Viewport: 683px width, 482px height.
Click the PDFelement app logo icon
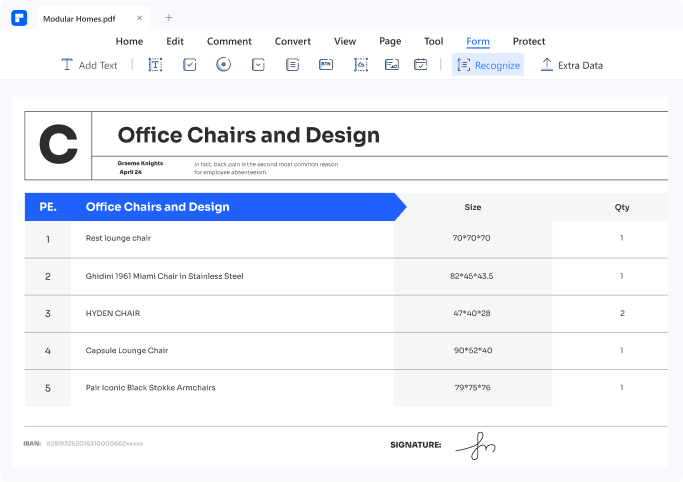pos(19,18)
